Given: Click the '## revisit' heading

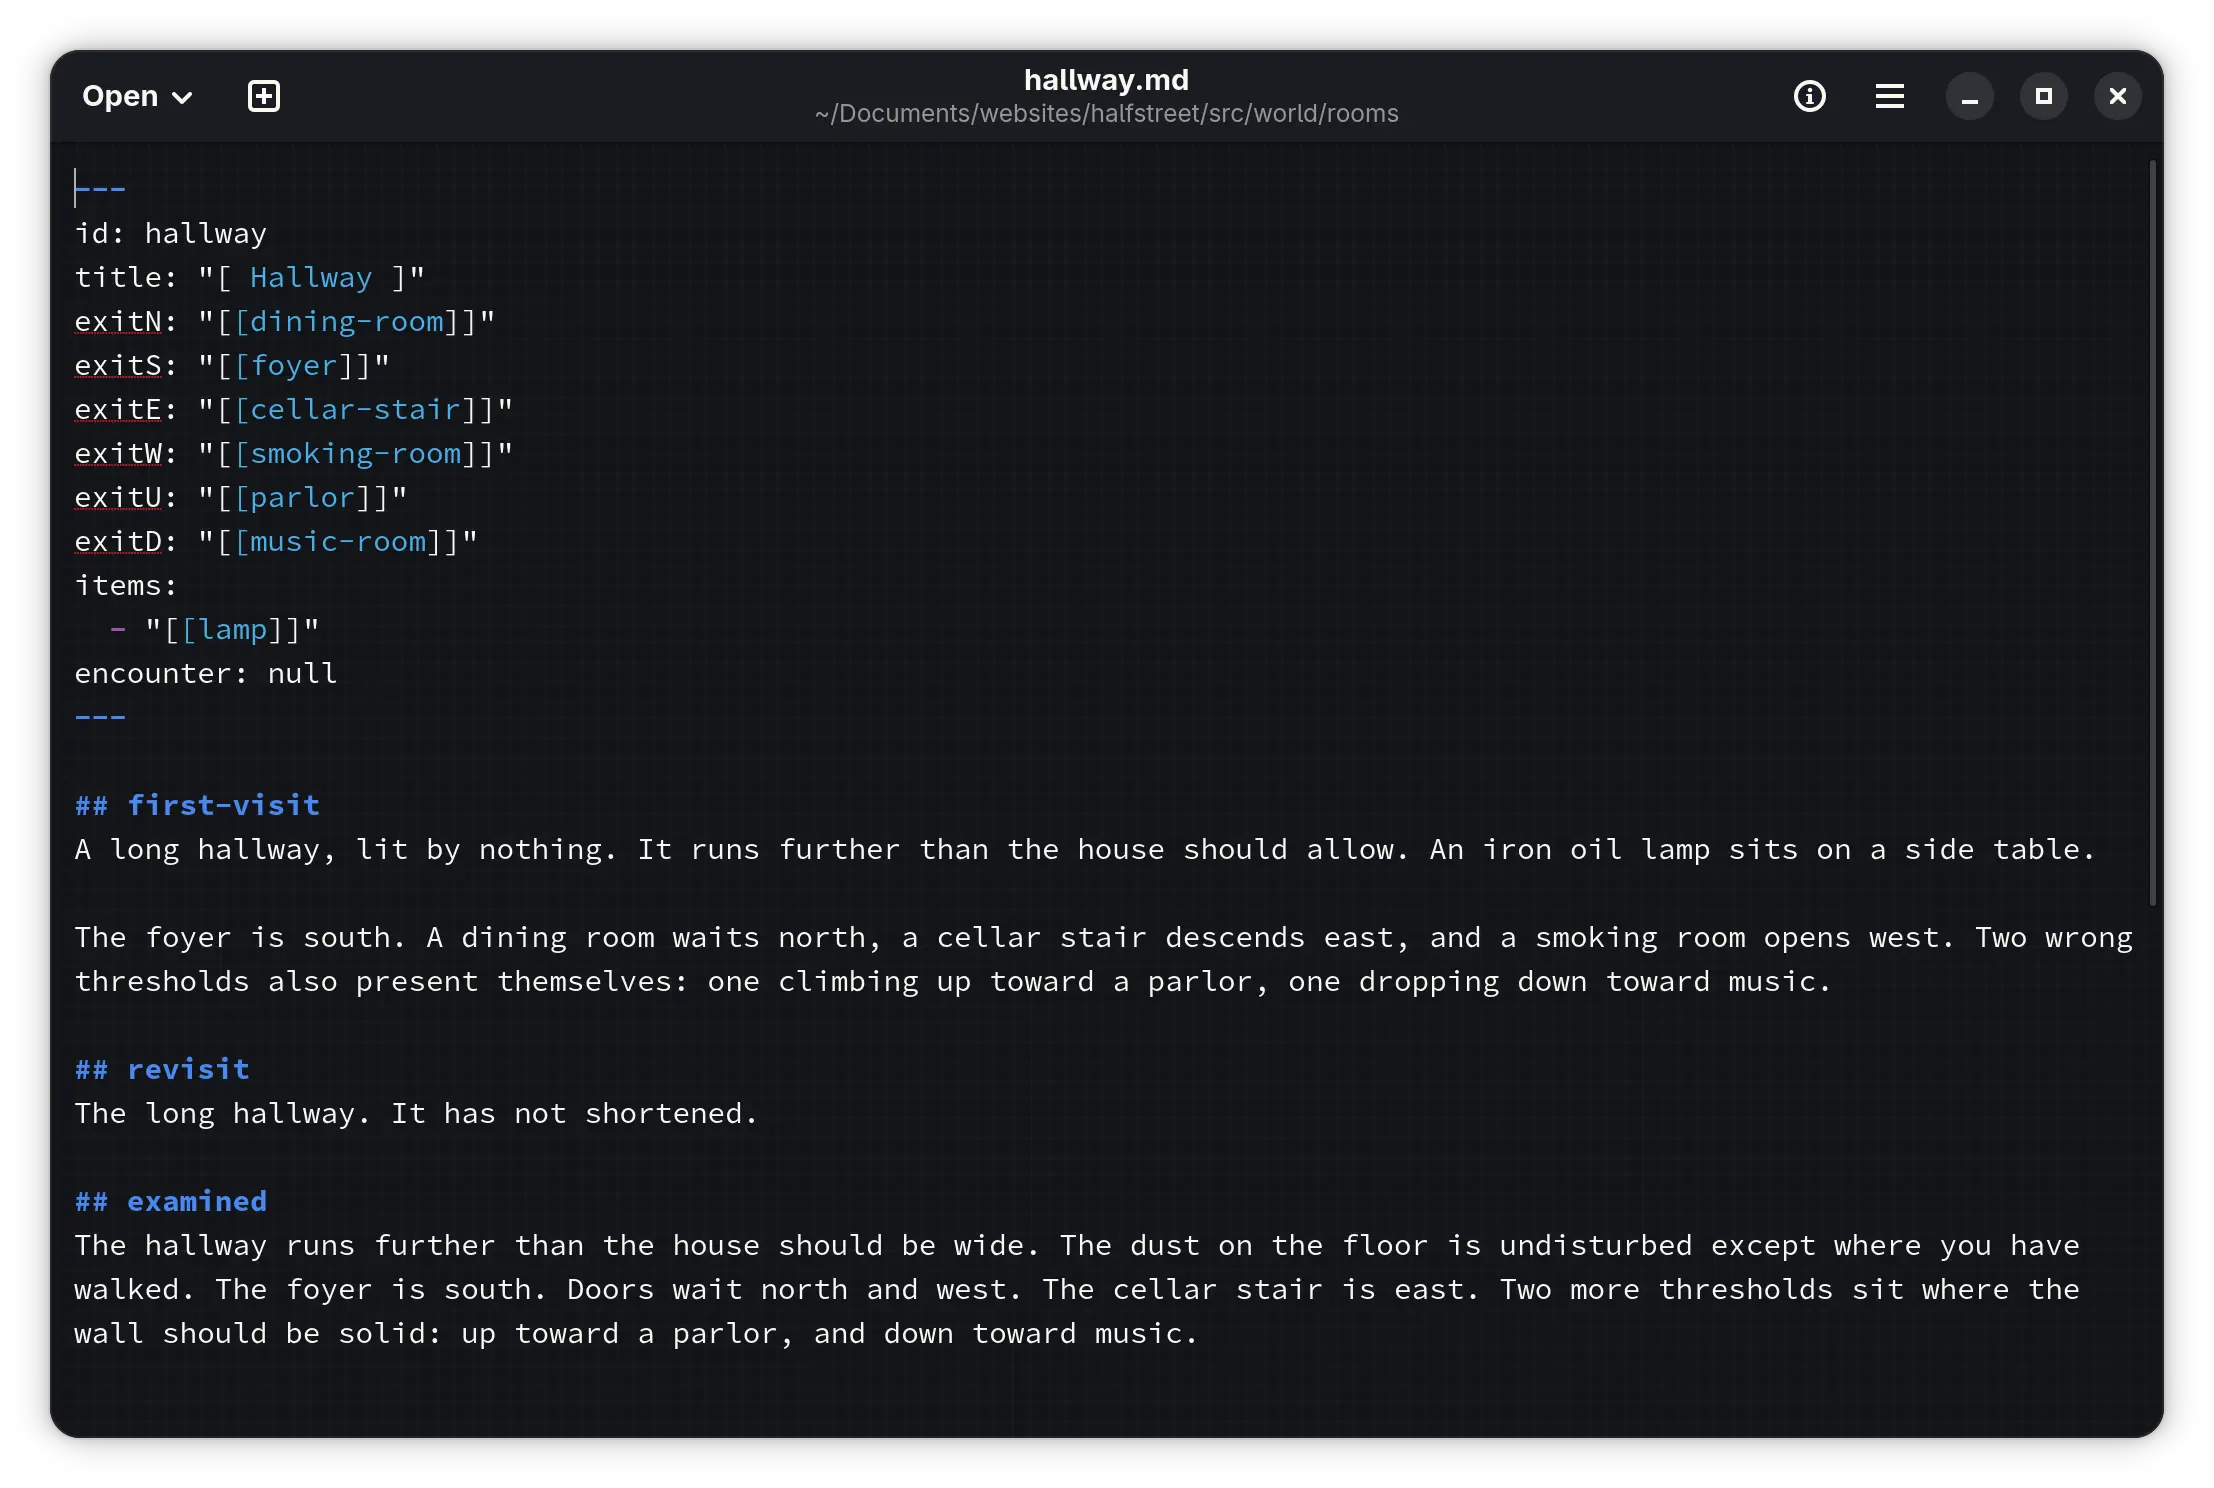Looking at the screenshot, I should 162,1069.
